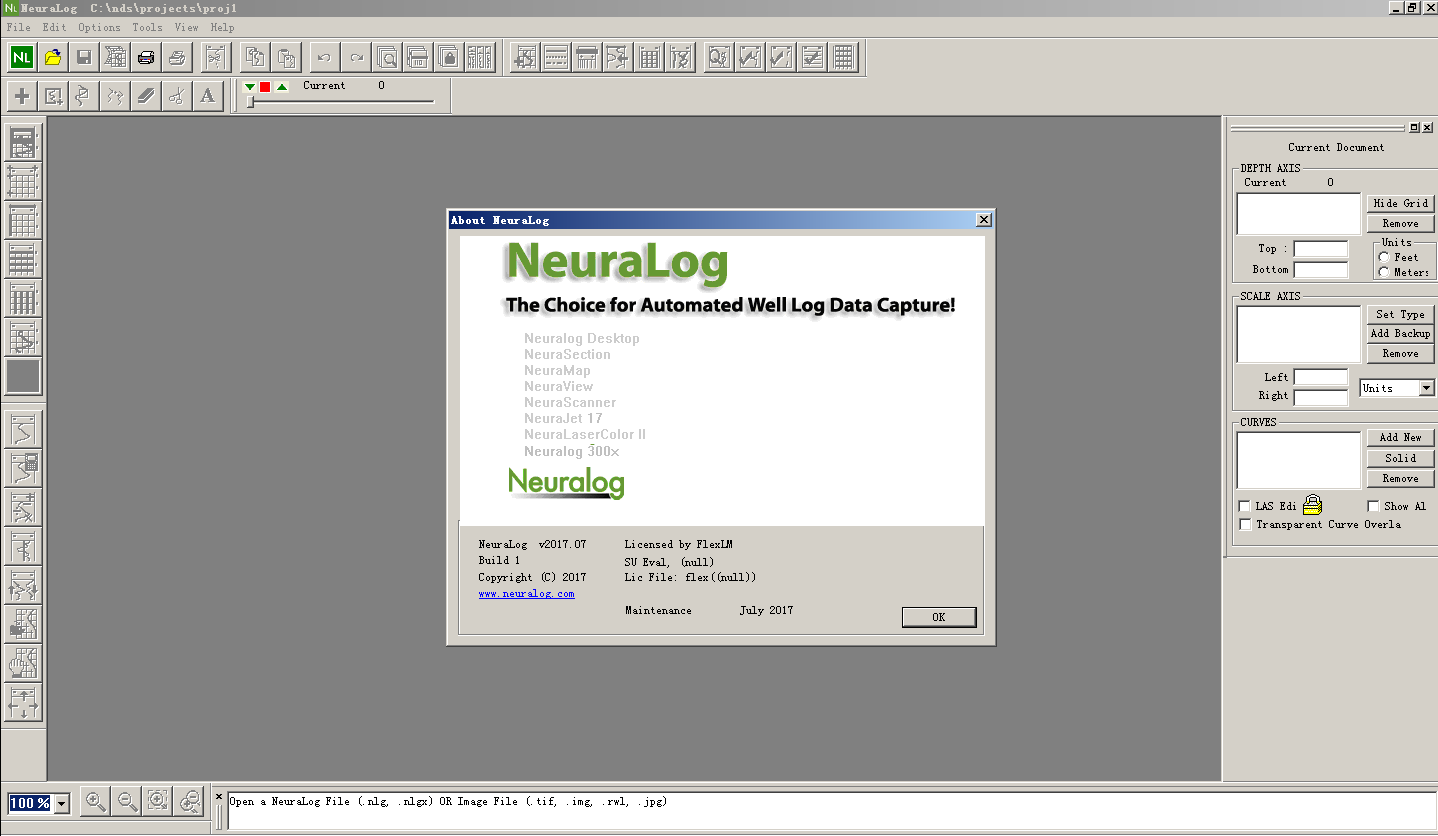Click the plus sign tool icon
Screen dimensions: 1438x836
(22, 96)
